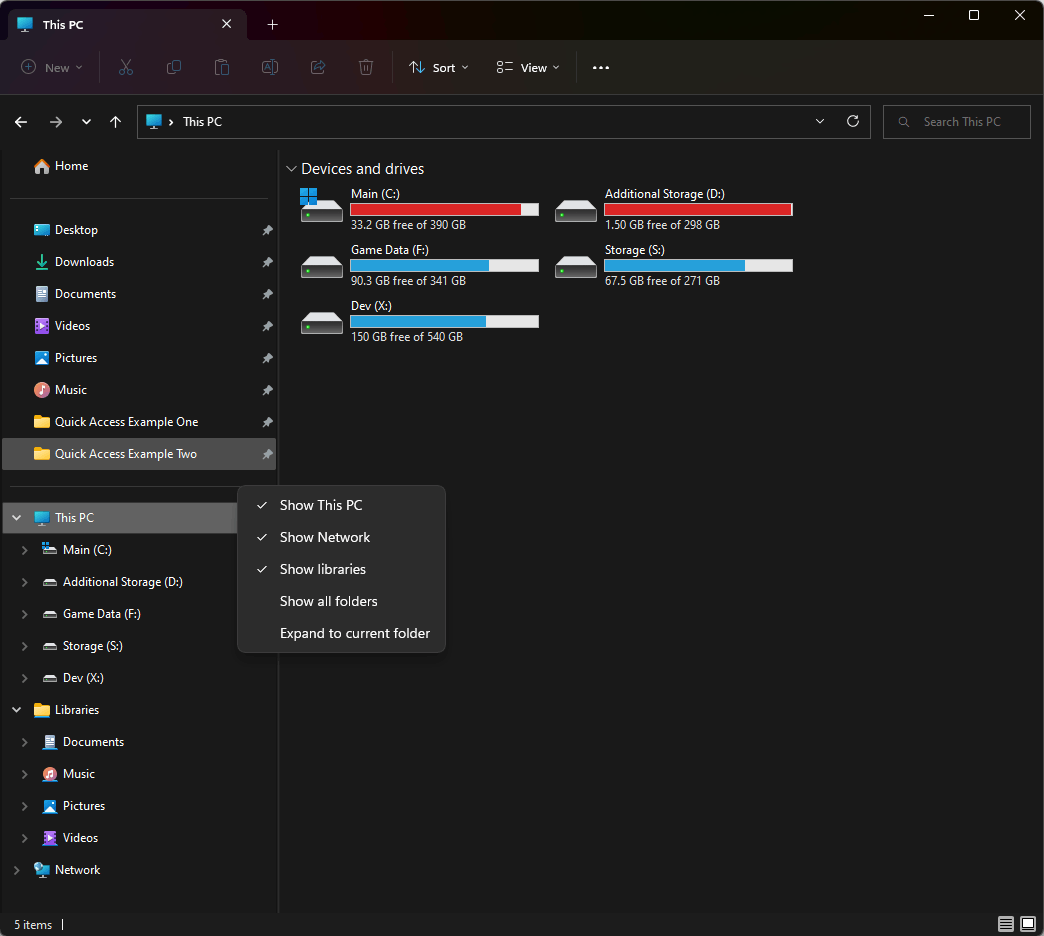This screenshot has height=936, width=1044.
Task: Open Storage (S:) drive tile
Action: [x=673, y=265]
